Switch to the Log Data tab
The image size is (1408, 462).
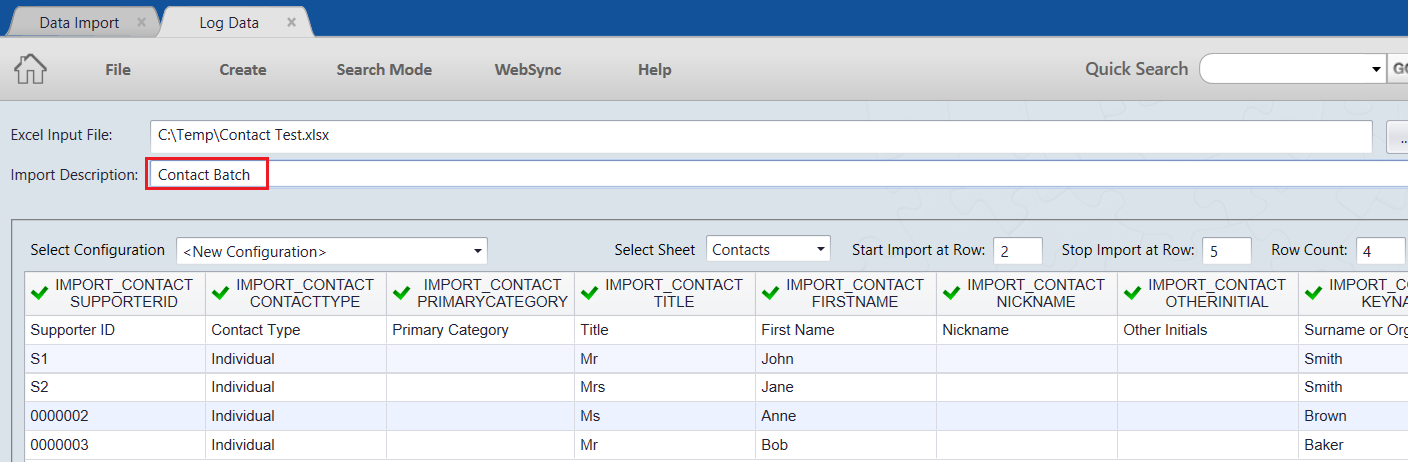(x=229, y=22)
